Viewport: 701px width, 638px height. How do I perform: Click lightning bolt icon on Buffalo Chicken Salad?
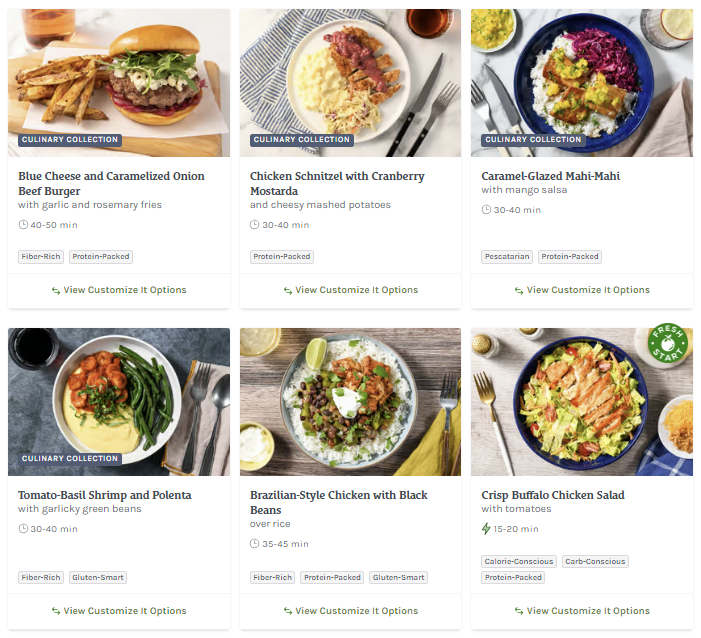pos(486,529)
